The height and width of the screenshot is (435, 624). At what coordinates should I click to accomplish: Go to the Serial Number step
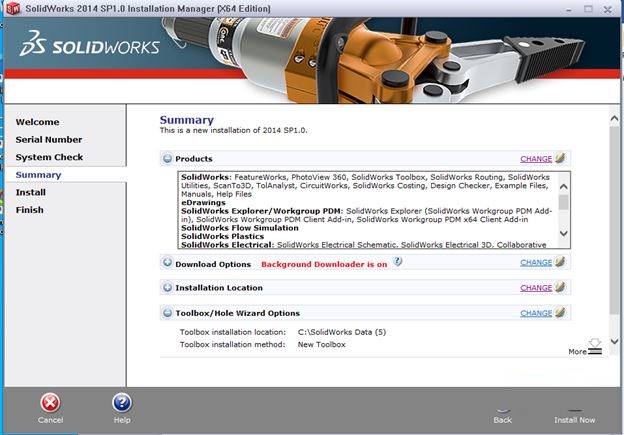(49, 140)
